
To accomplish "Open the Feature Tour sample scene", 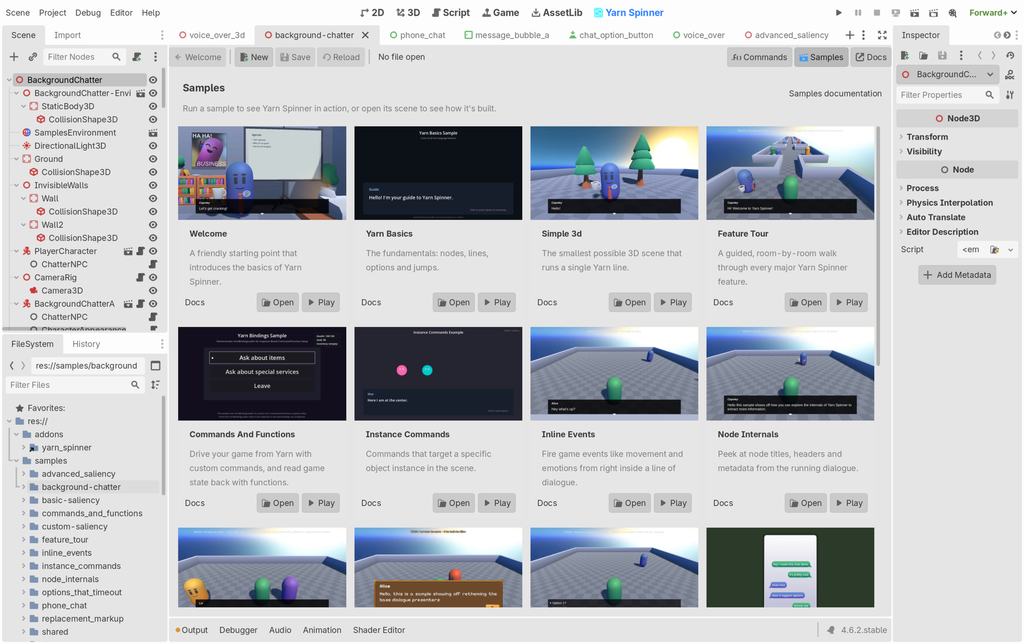I will [805, 302].
